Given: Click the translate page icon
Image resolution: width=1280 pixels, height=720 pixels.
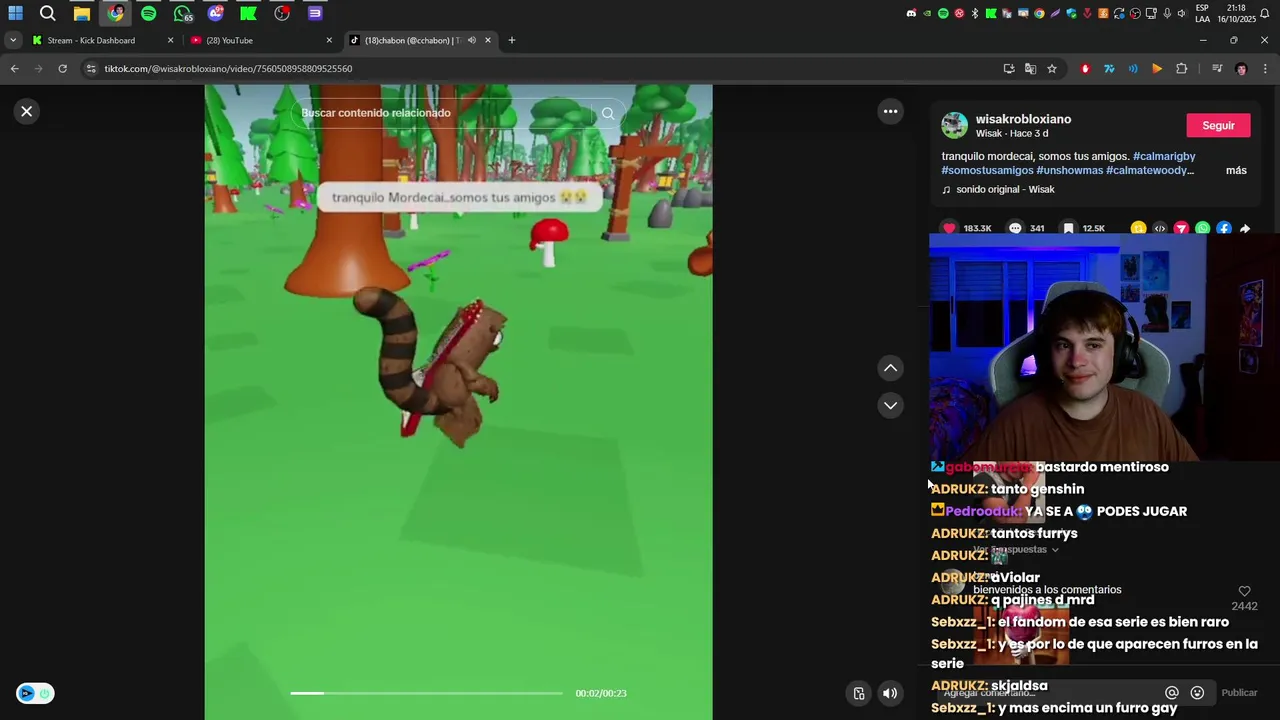Looking at the screenshot, I should click(1030, 69).
